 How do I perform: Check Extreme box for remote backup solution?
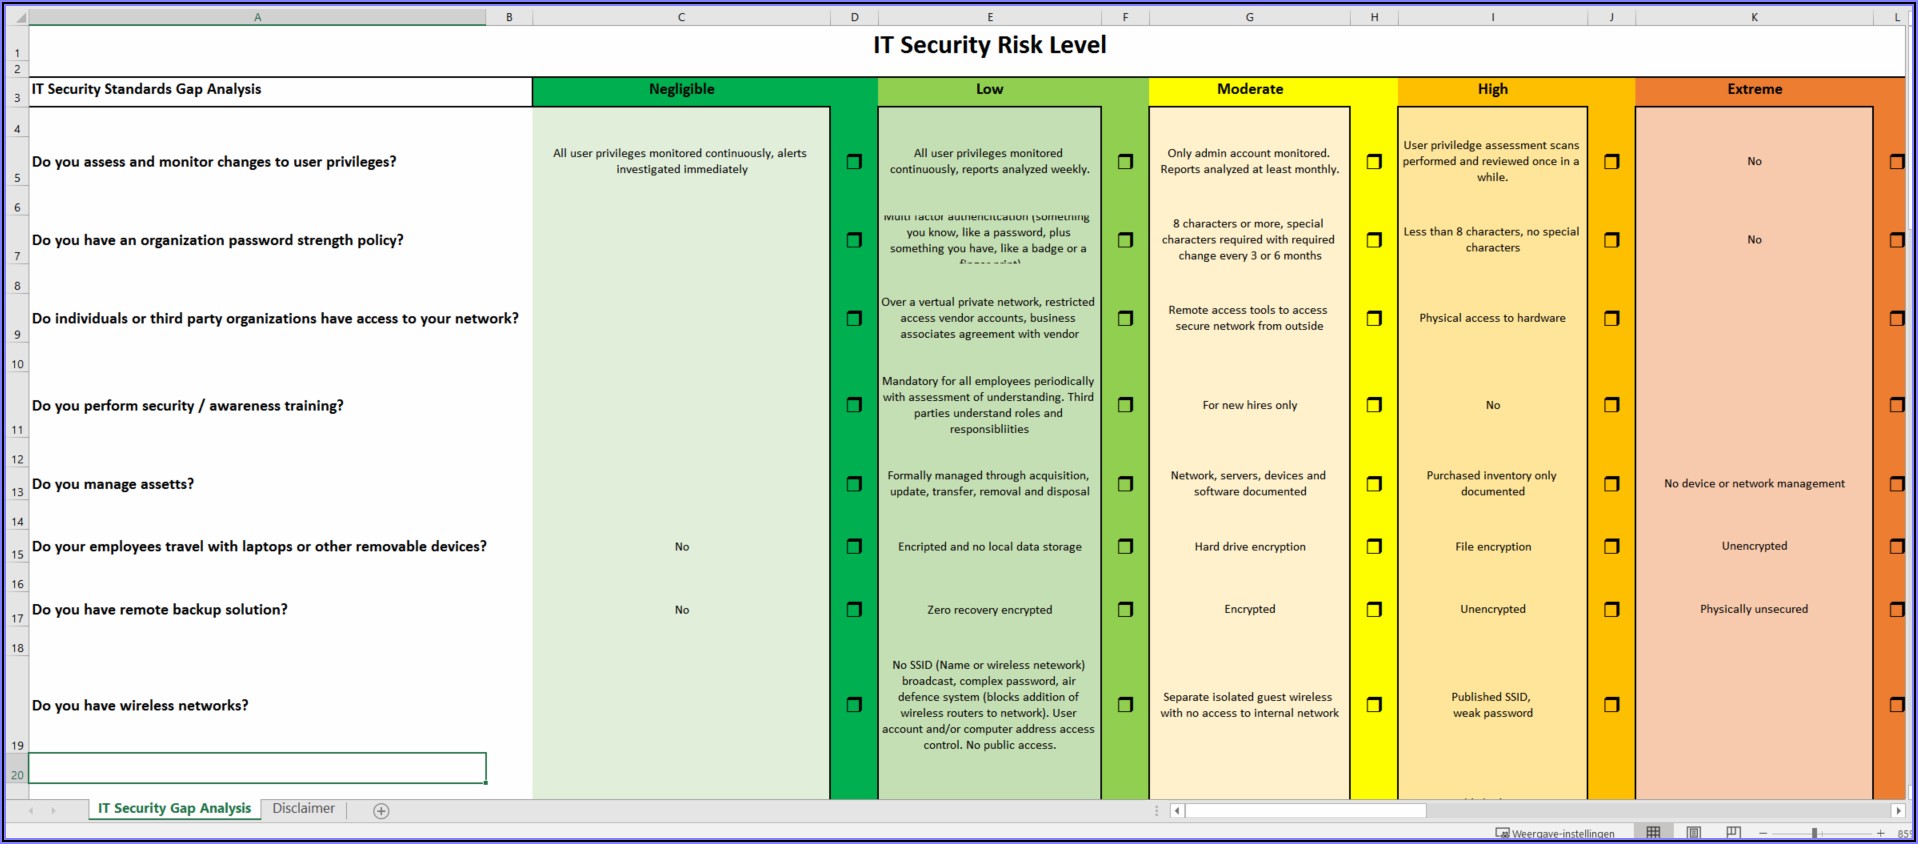point(1896,609)
